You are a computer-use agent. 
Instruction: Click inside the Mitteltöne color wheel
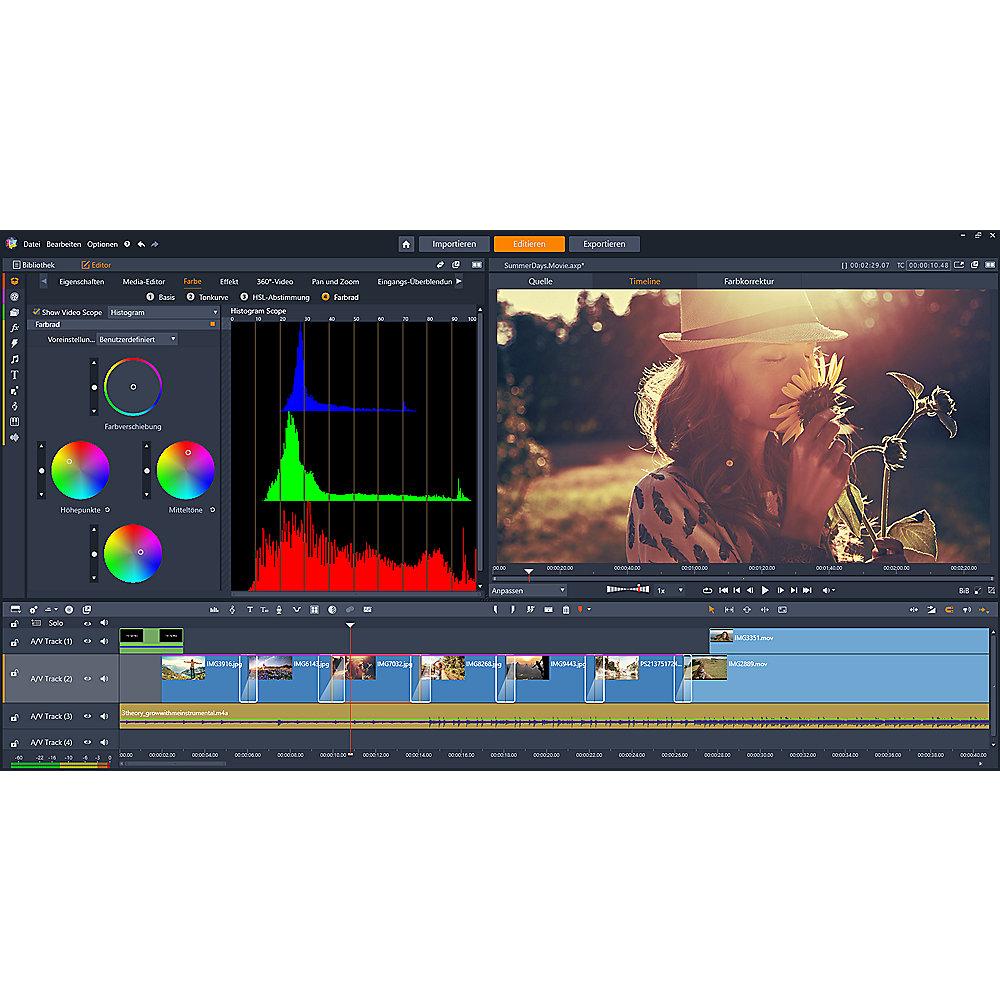click(186, 470)
